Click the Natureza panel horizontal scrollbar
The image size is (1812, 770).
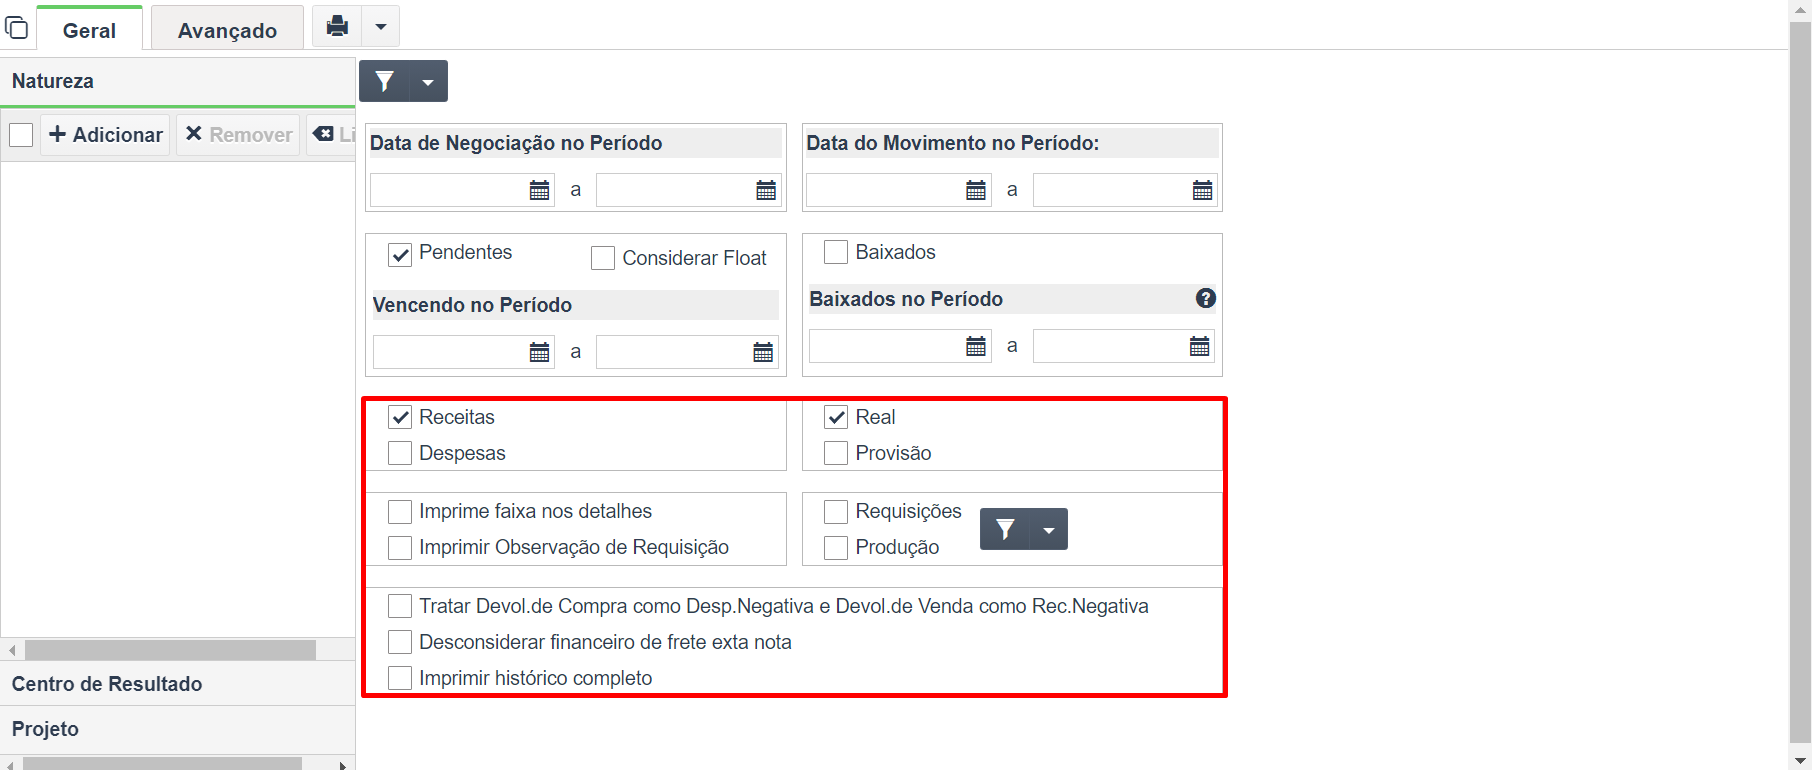tap(170, 650)
